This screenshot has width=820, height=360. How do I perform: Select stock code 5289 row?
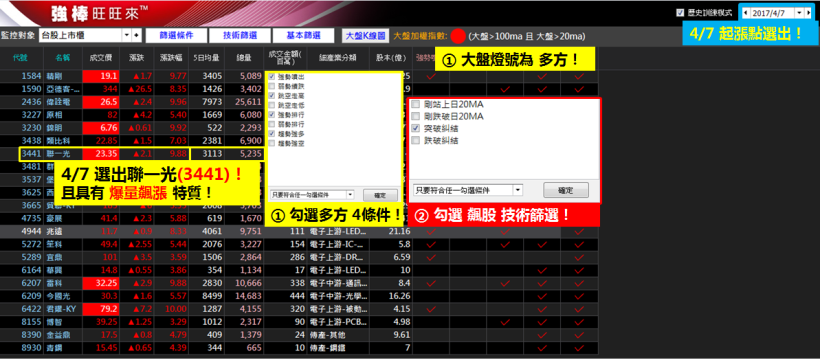click(x=300, y=257)
